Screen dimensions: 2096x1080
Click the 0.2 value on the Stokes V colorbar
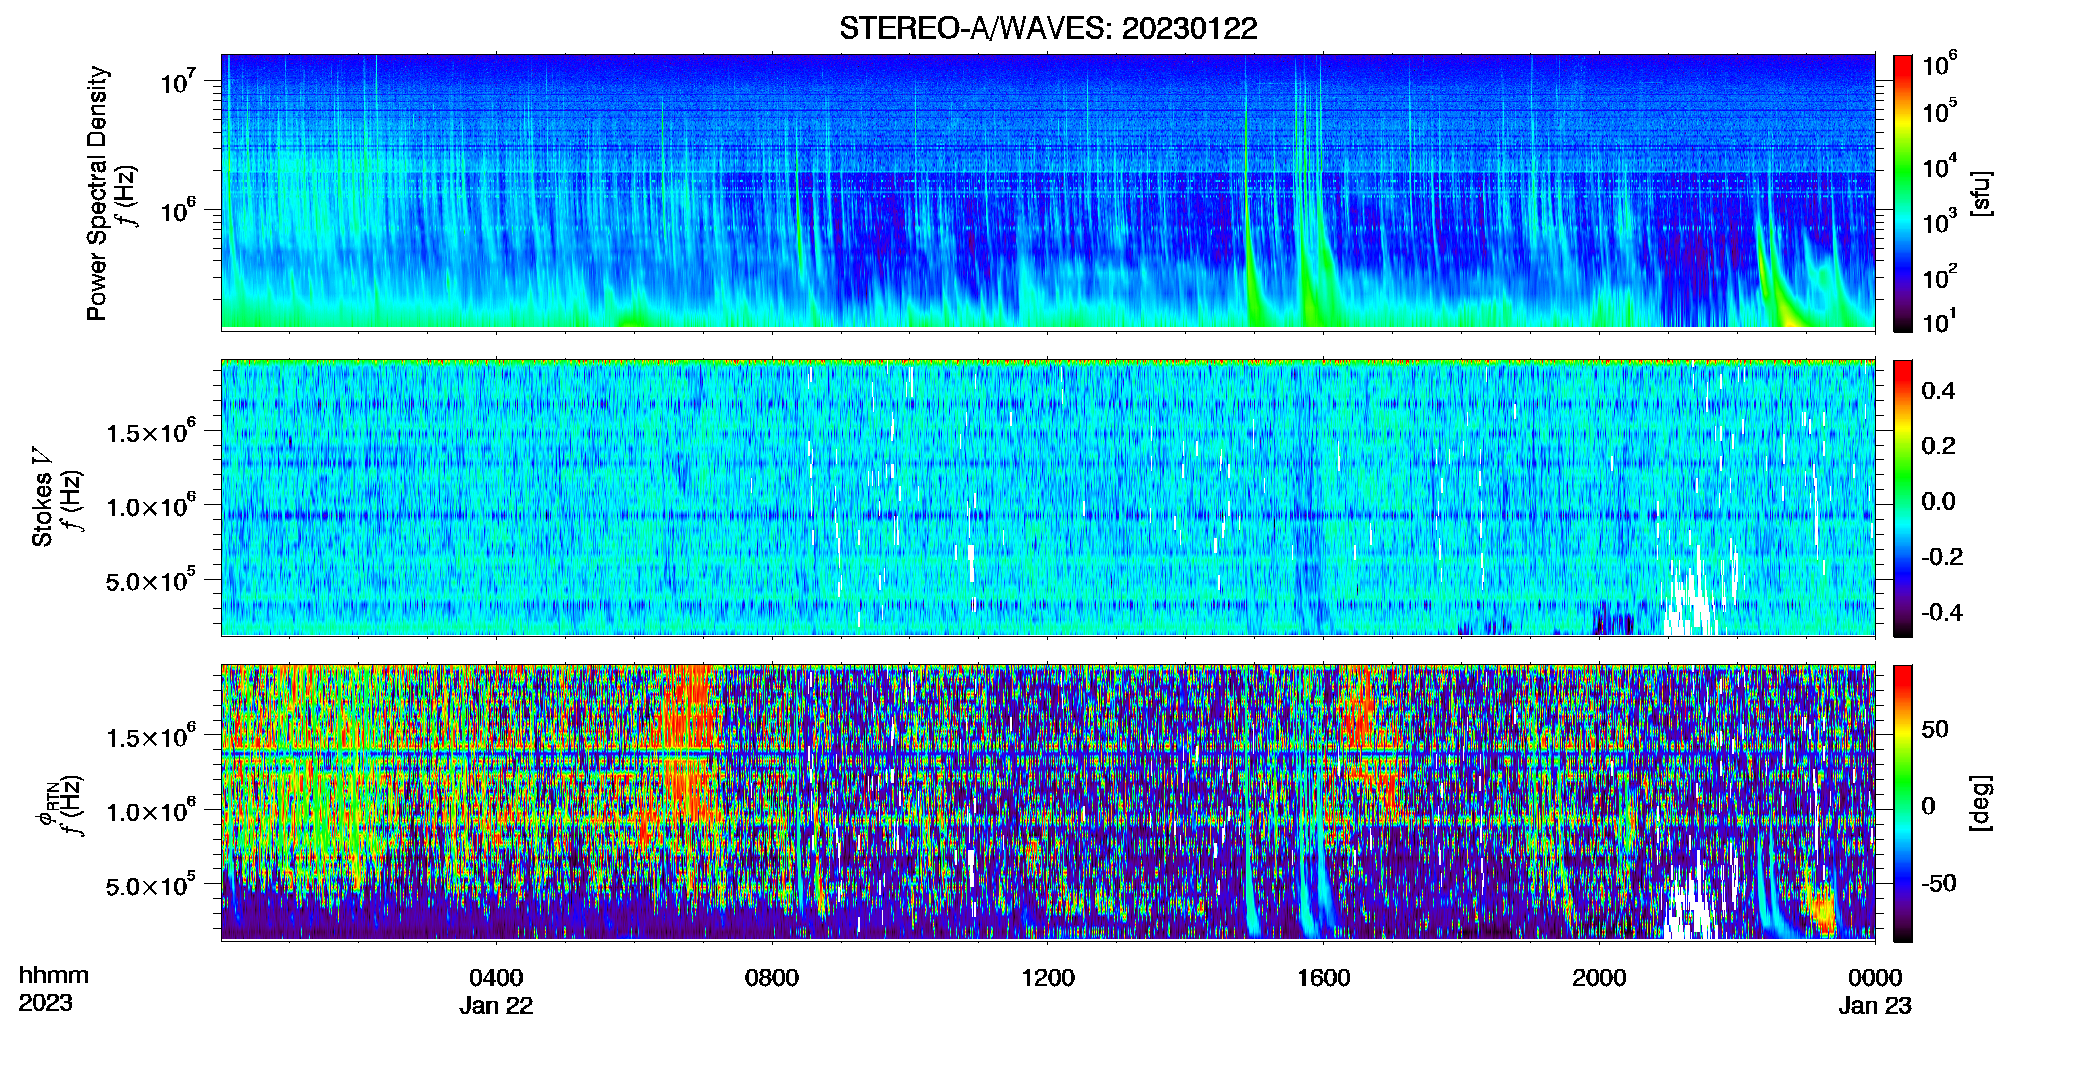tap(1938, 446)
